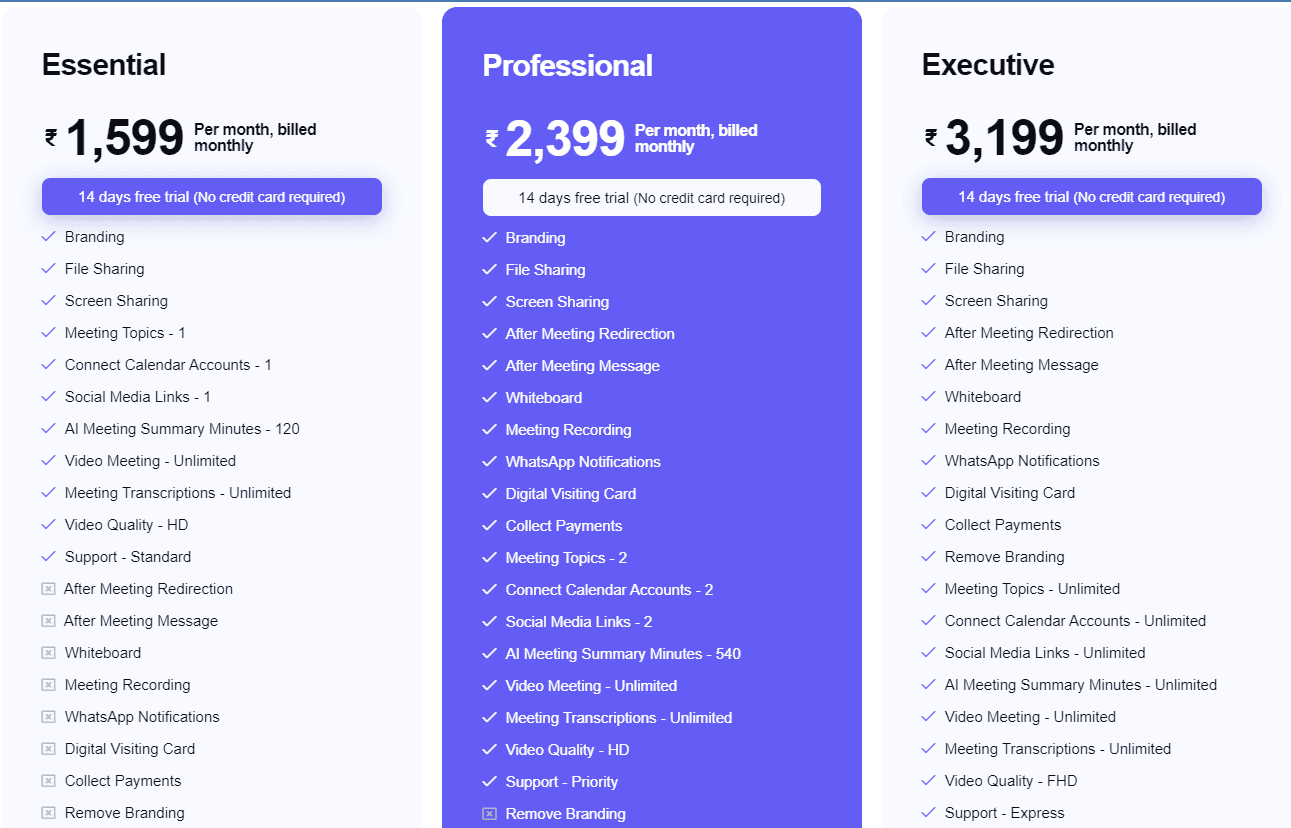Viewport: 1291px width, 828px height.
Task: Click the checkmark beside Branding under Essential
Action: tap(49, 237)
